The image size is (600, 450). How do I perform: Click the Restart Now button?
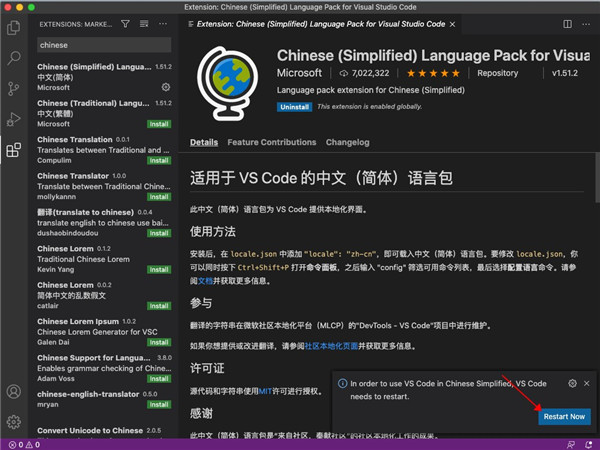pyautogui.click(x=564, y=416)
